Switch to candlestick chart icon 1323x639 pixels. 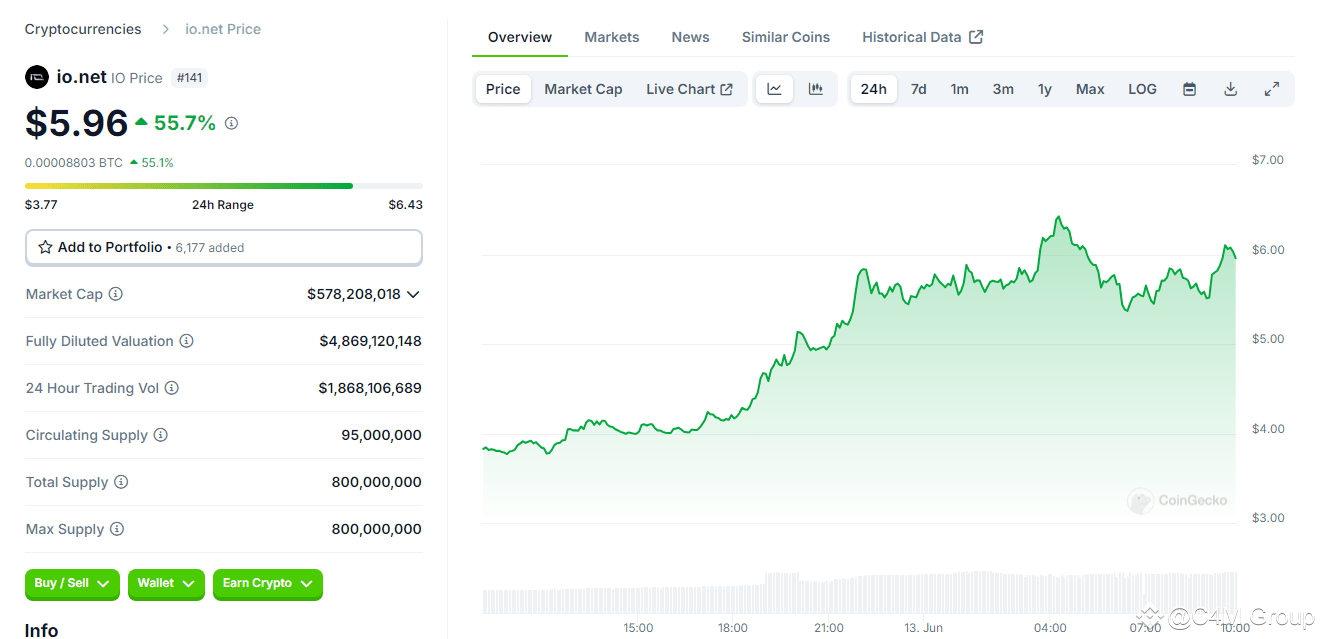tap(816, 89)
